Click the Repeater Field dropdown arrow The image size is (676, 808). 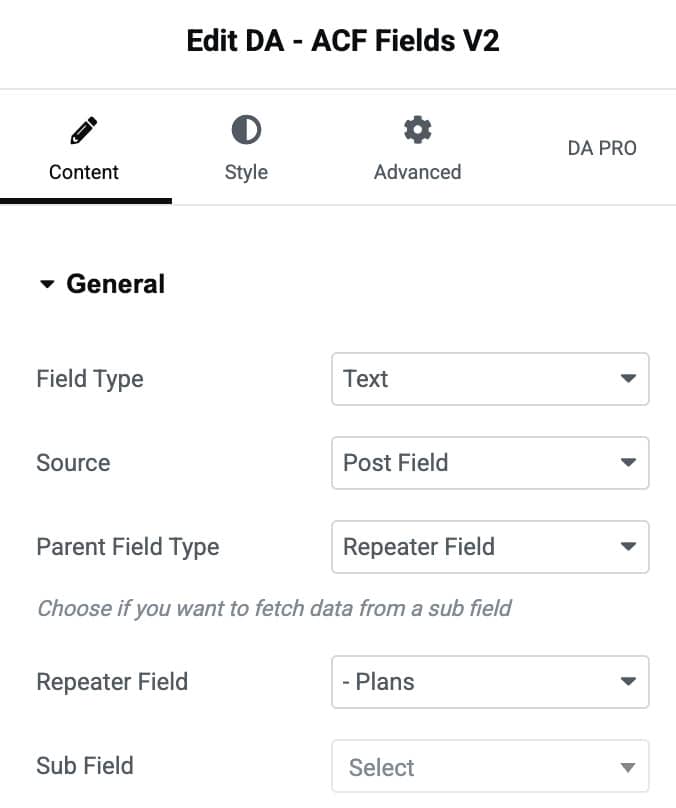click(628, 681)
